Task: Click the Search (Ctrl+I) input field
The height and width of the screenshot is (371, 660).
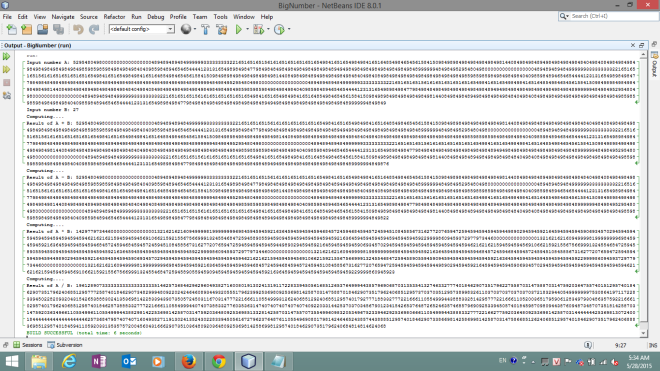Action: pyautogui.click(x=614, y=16)
